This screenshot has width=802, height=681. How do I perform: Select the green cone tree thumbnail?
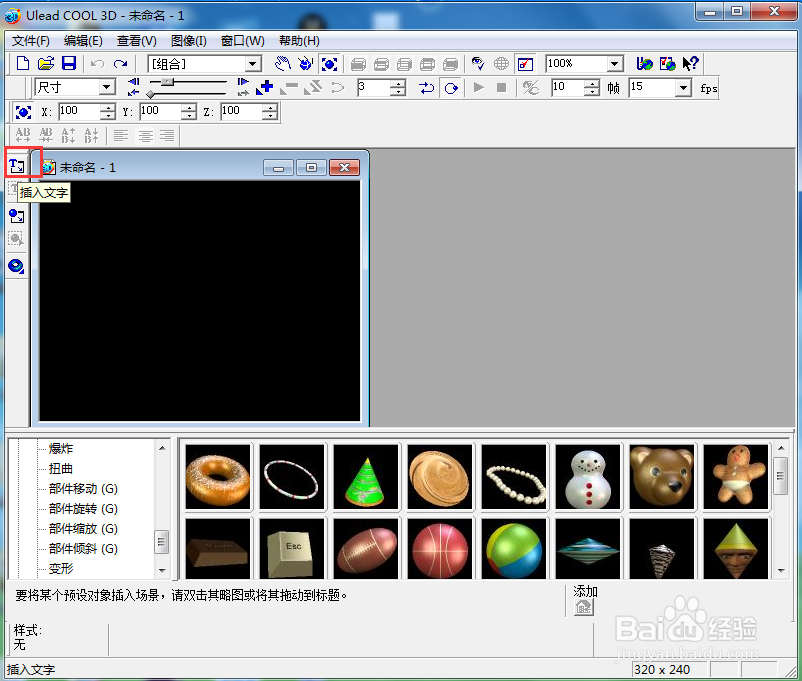pyautogui.click(x=366, y=477)
